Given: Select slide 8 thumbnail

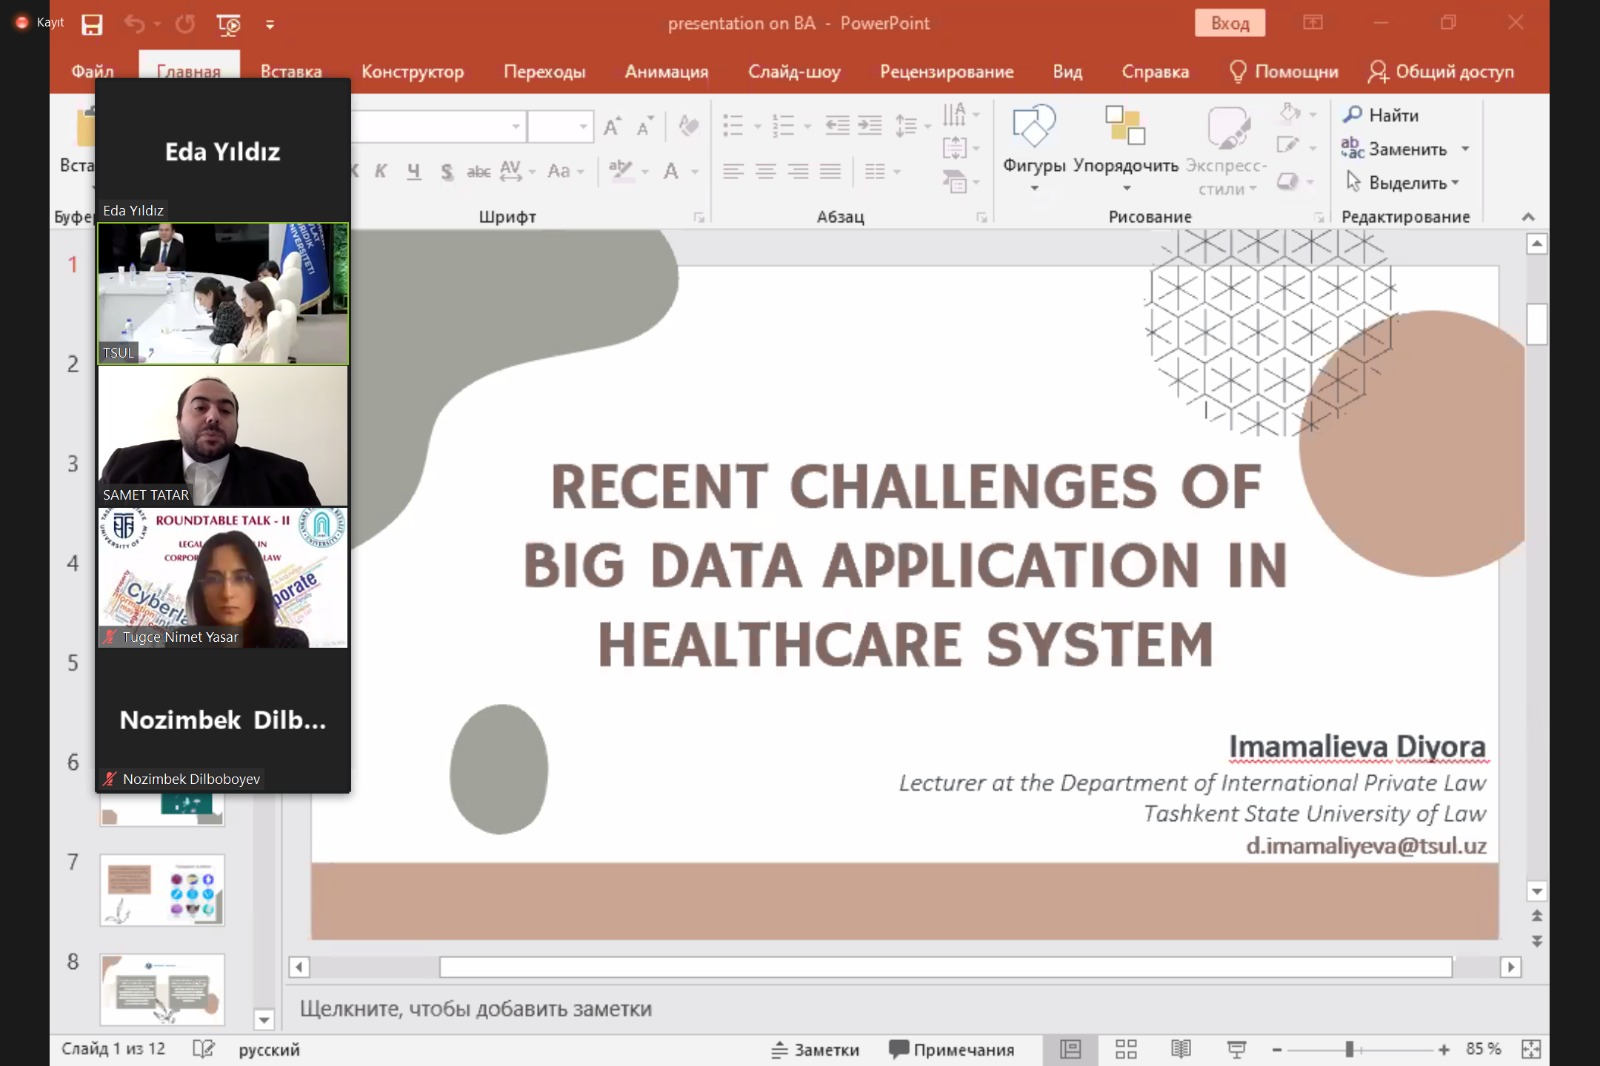Looking at the screenshot, I should point(162,989).
